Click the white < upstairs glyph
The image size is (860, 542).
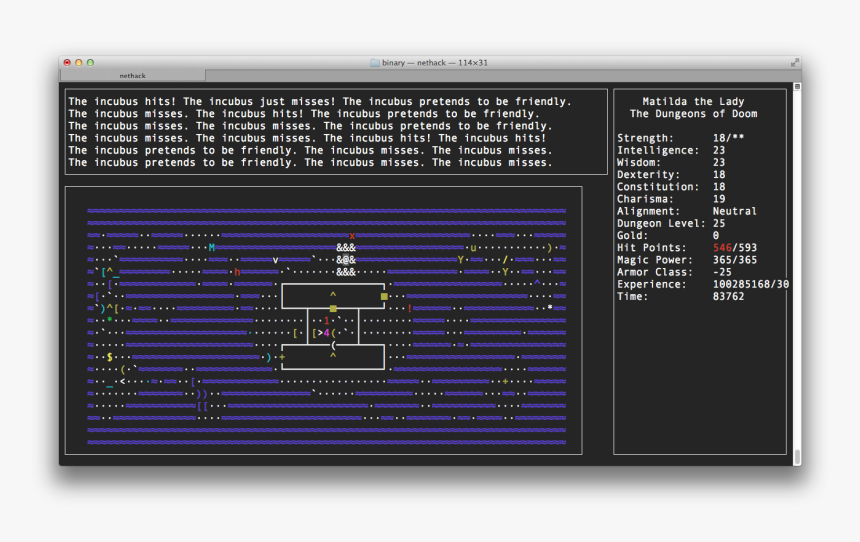tap(122, 381)
